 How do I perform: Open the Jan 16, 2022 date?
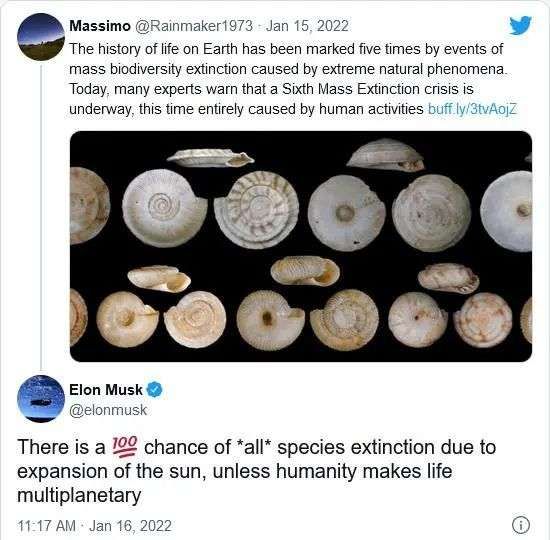tap(130, 526)
